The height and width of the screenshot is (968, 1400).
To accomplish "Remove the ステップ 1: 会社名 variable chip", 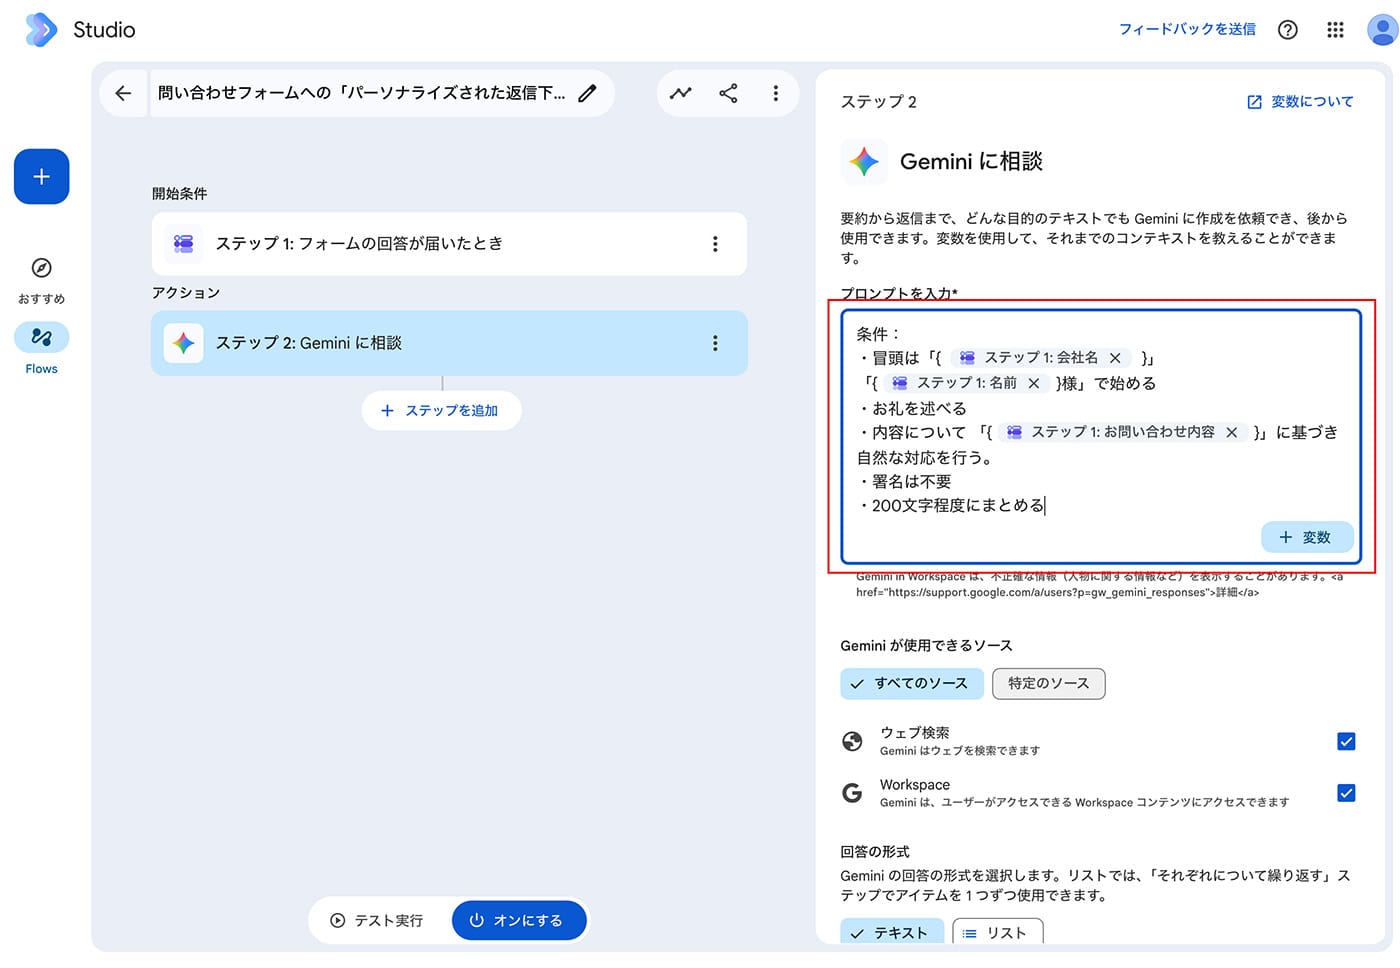I will [1115, 358].
